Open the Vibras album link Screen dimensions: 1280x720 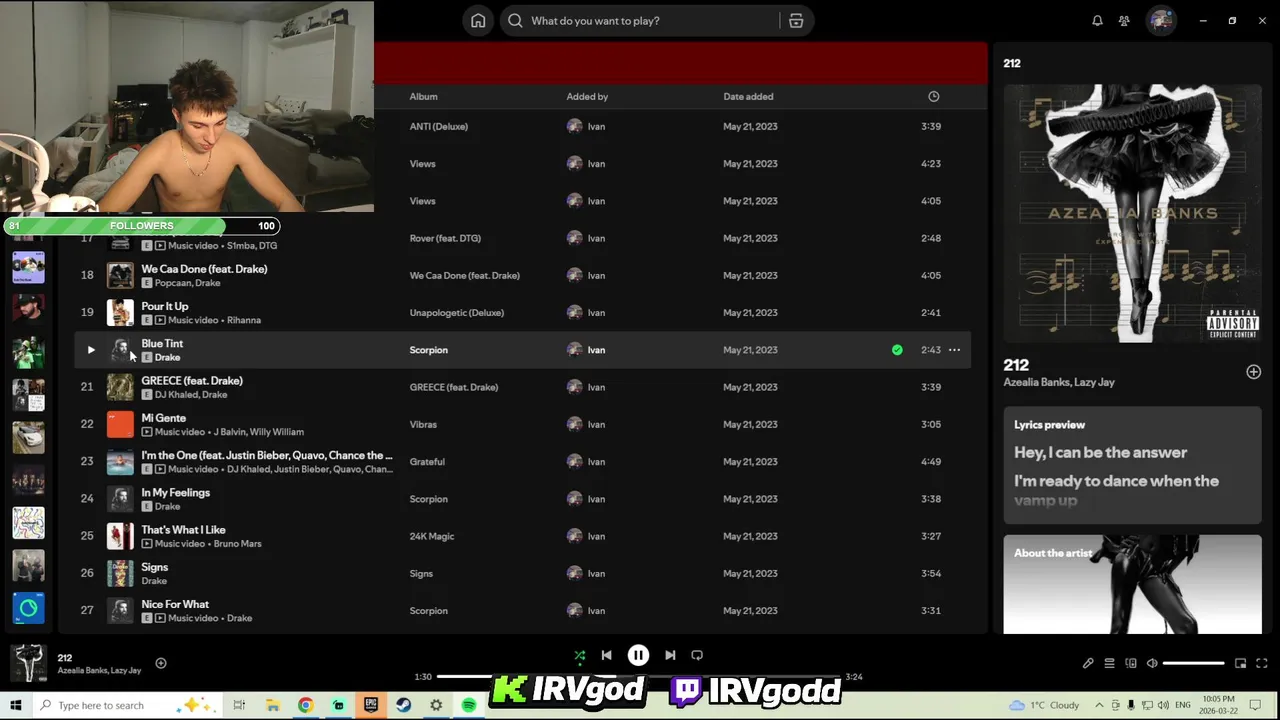click(423, 424)
